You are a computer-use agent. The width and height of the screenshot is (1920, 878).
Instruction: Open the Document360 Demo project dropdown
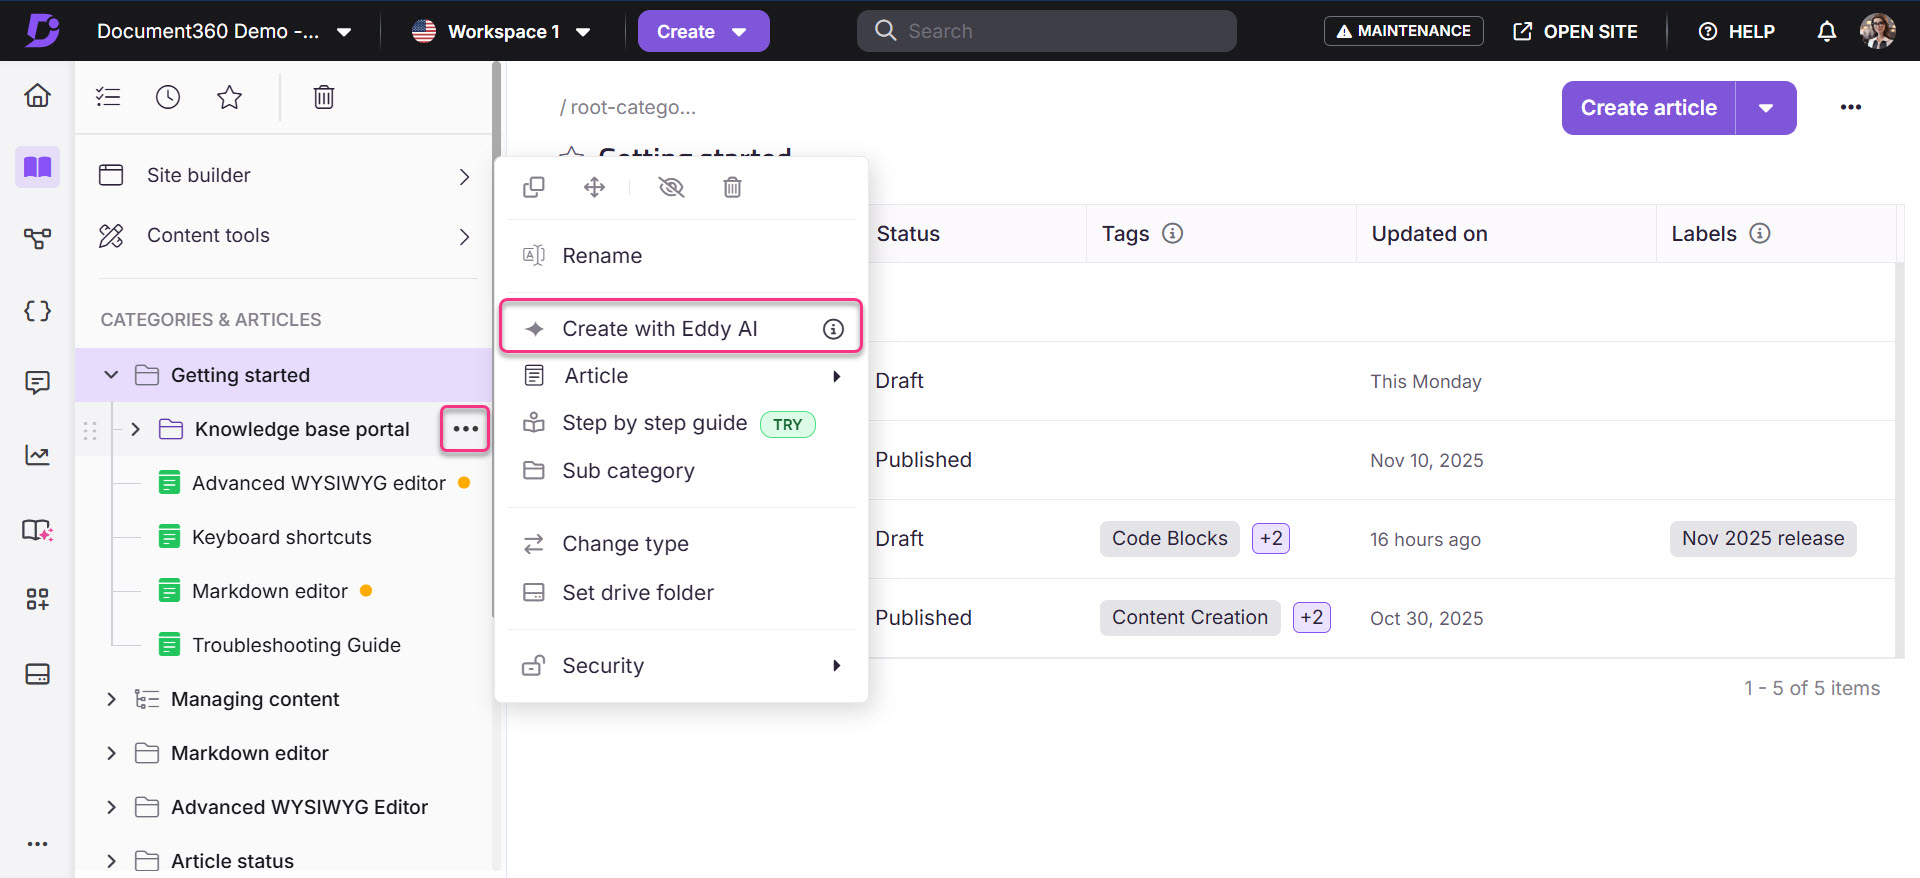(224, 31)
